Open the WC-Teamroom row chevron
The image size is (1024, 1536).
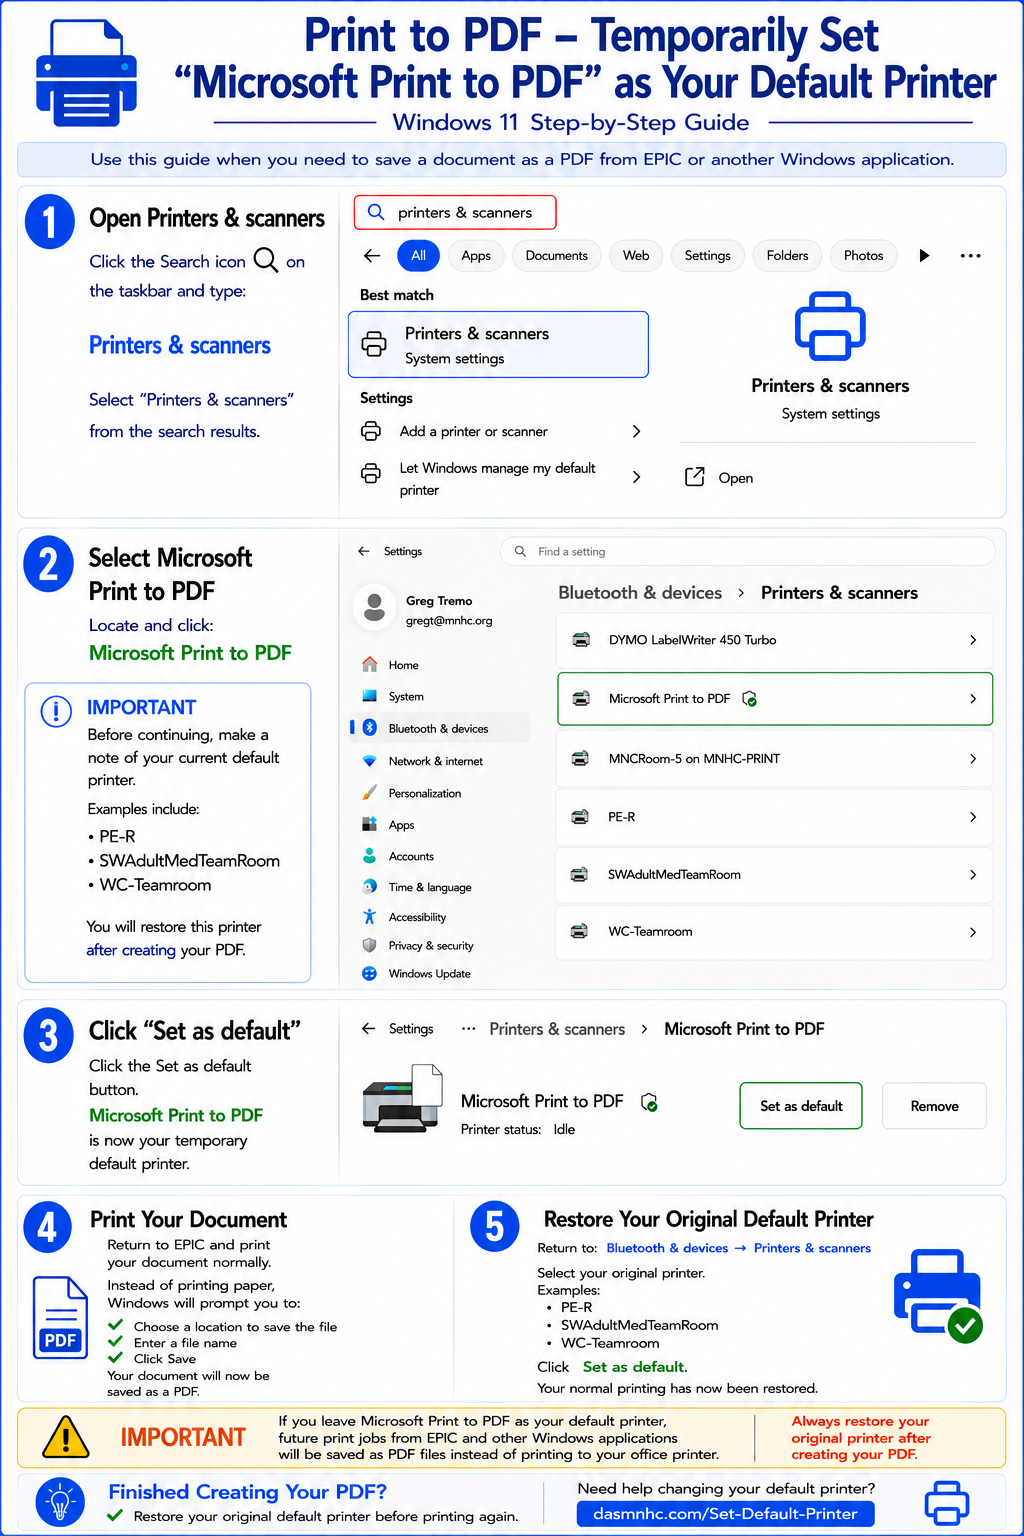point(973,932)
